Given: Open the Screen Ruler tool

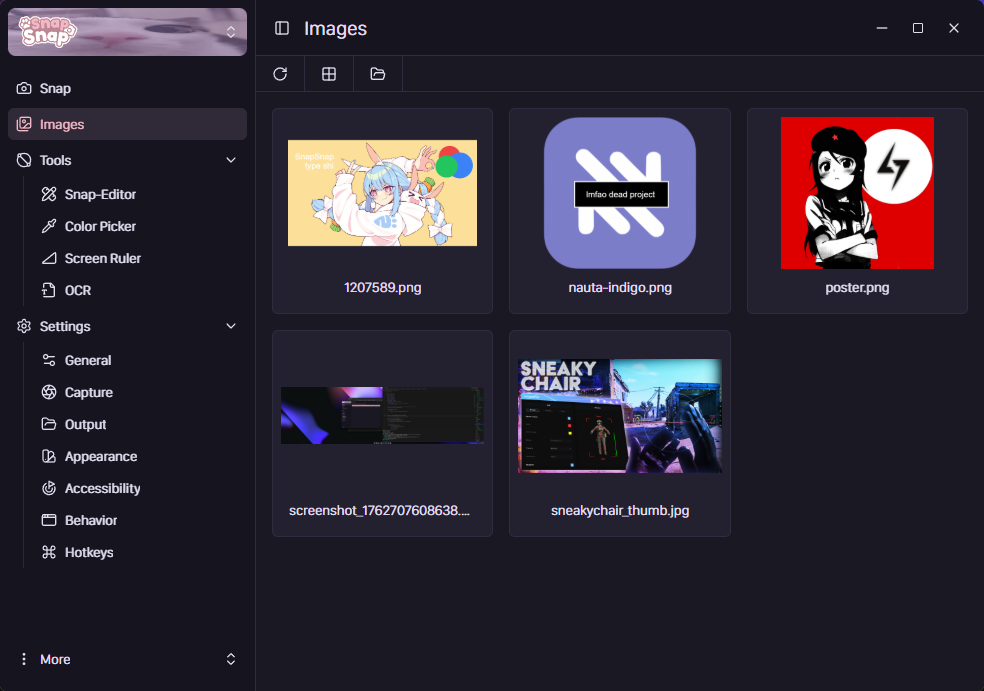Looking at the screenshot, I should click(102, 258).
